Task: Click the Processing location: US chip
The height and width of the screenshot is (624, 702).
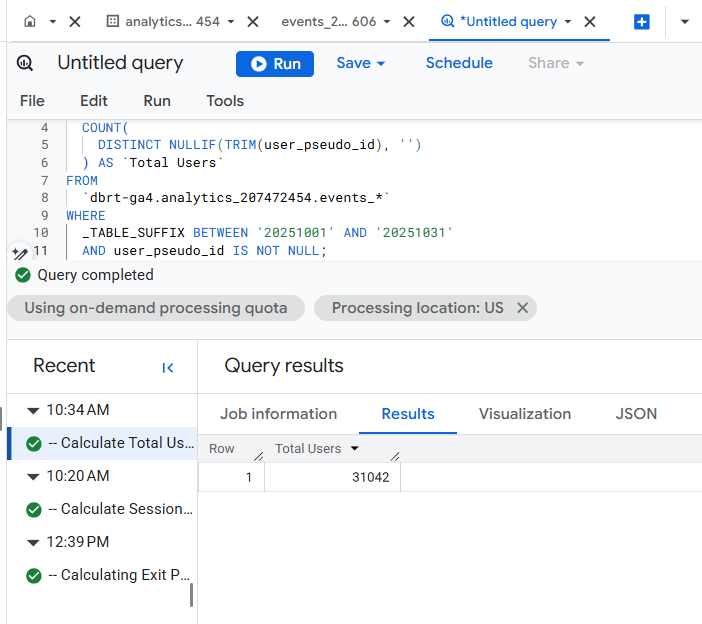Action: 425,308
